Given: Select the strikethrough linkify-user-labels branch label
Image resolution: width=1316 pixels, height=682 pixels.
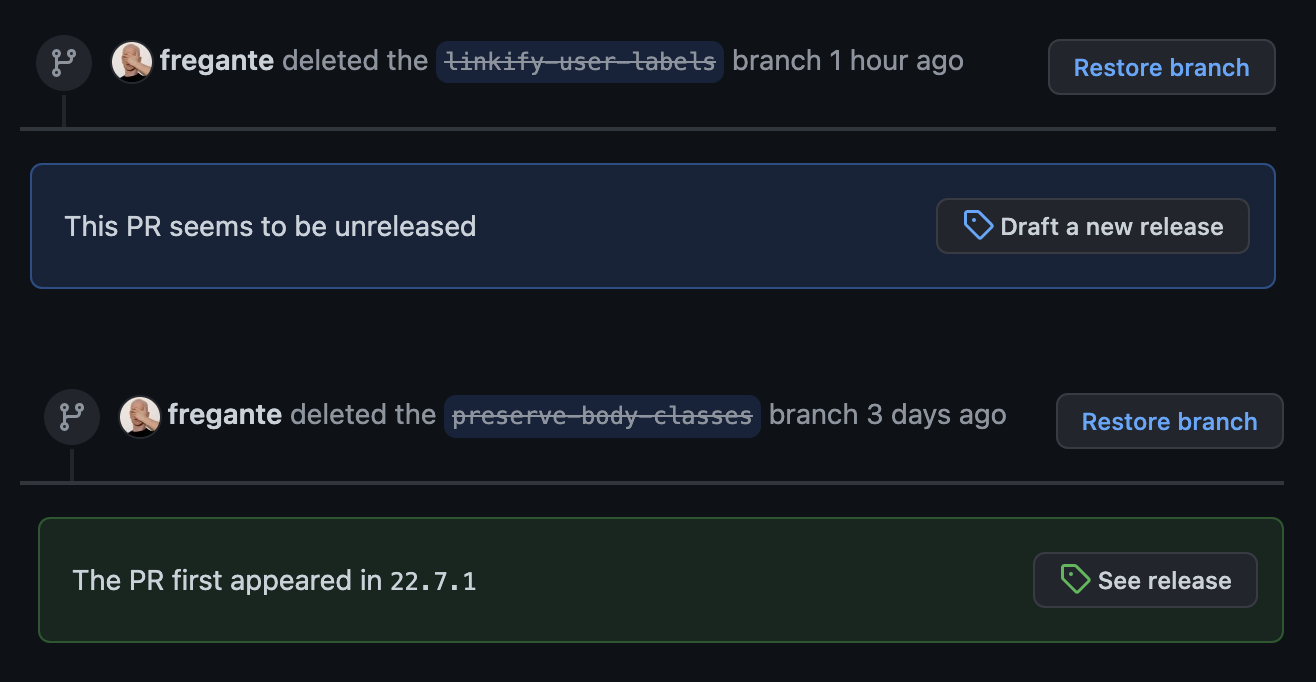Looking at the screenshot, I should click(x=579, y=61).
